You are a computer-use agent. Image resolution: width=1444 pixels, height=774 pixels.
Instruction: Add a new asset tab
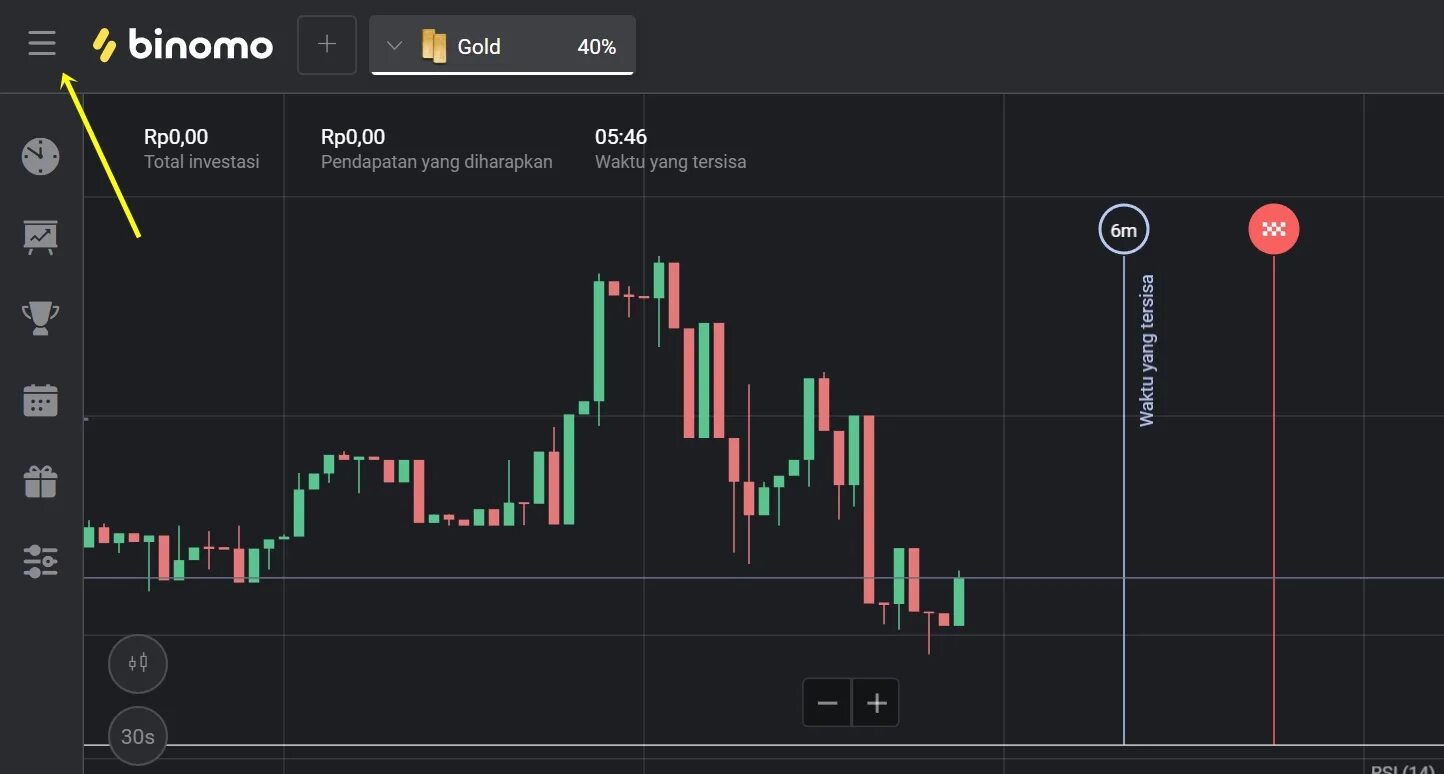coord(327,45)
